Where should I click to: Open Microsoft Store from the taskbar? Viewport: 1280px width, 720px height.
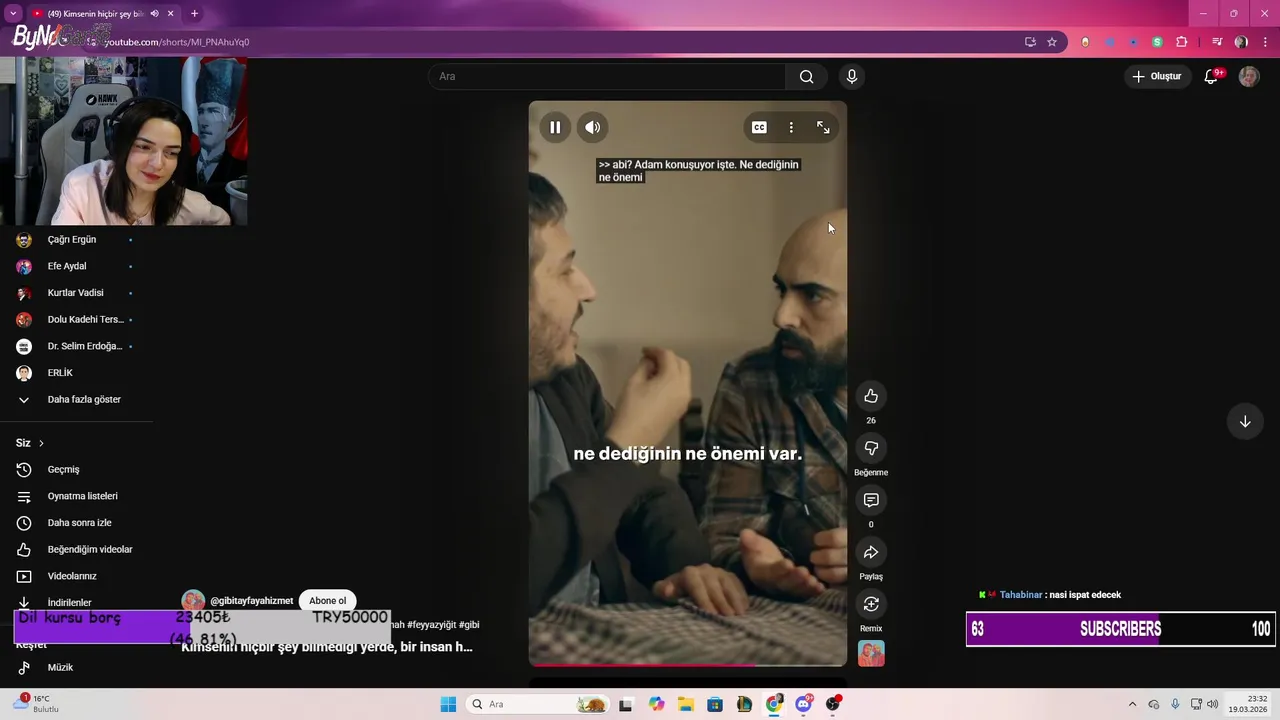(x=715, y=704)
